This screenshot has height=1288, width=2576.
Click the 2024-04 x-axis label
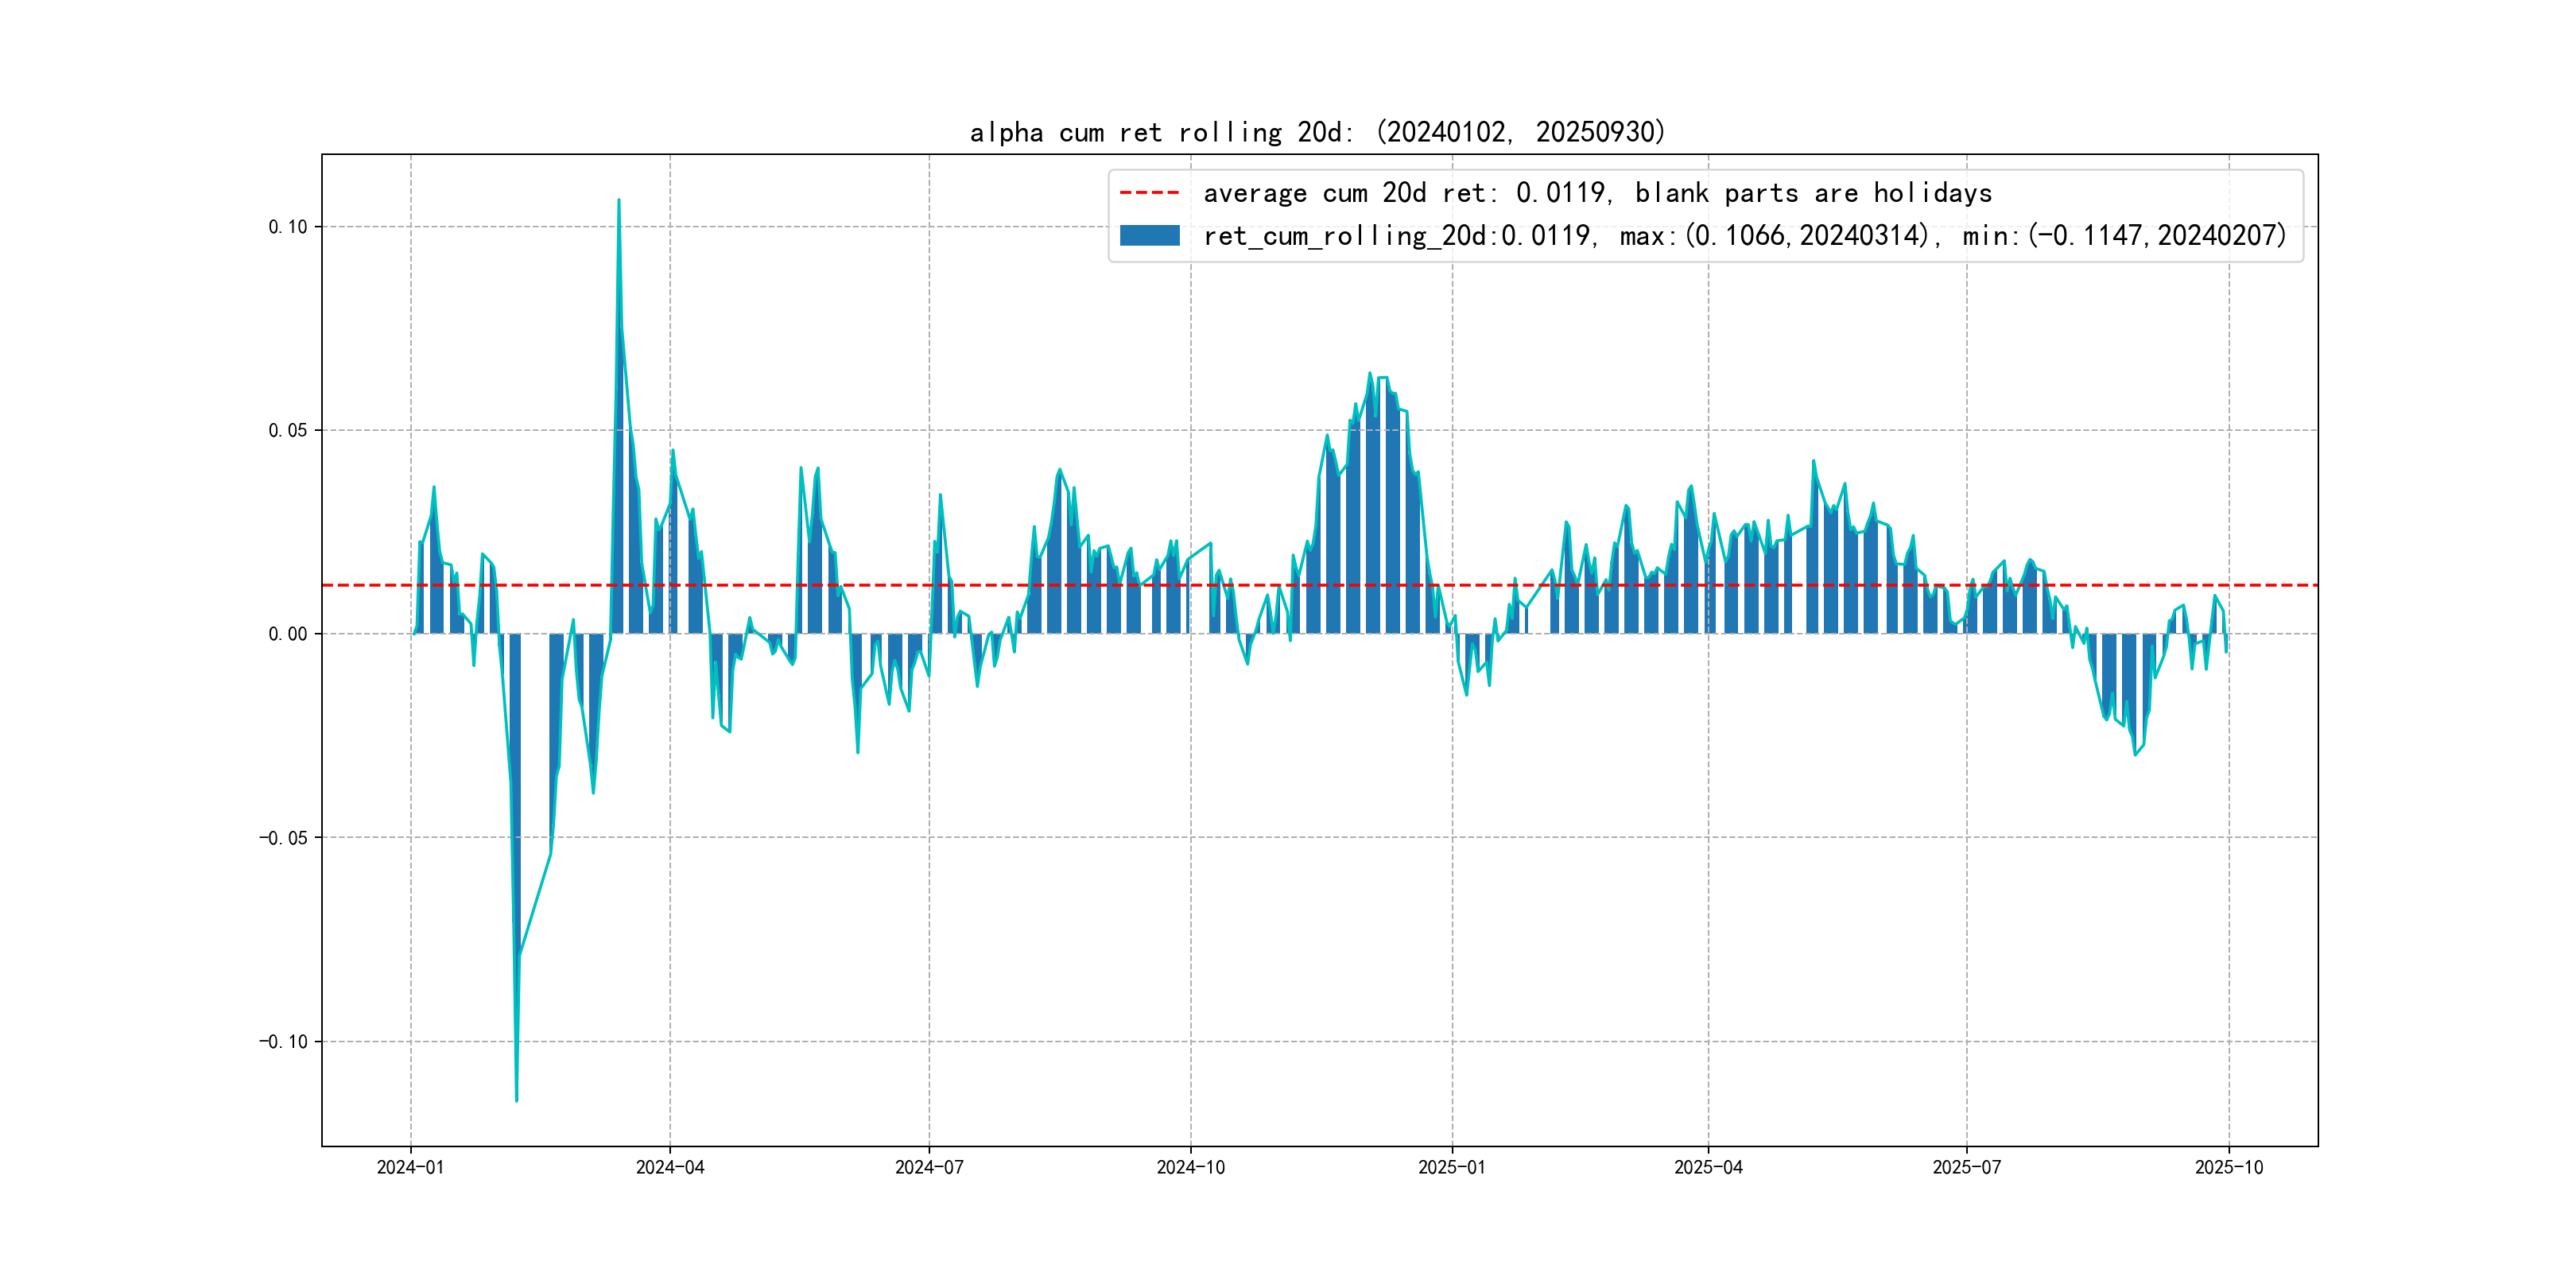(670, 1167)
